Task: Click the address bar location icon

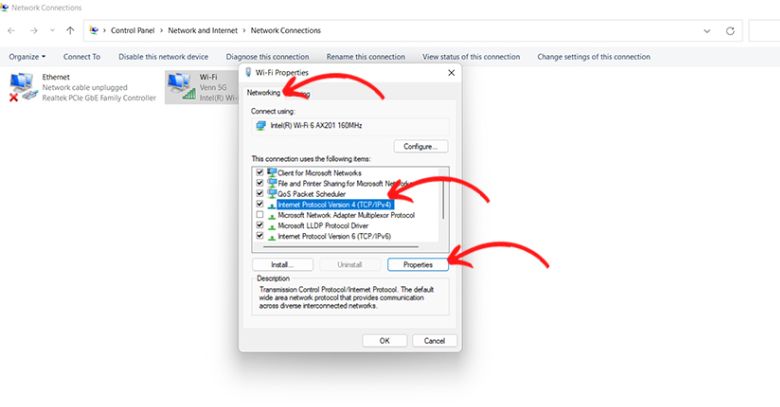Action: click(x=94, y=30)
